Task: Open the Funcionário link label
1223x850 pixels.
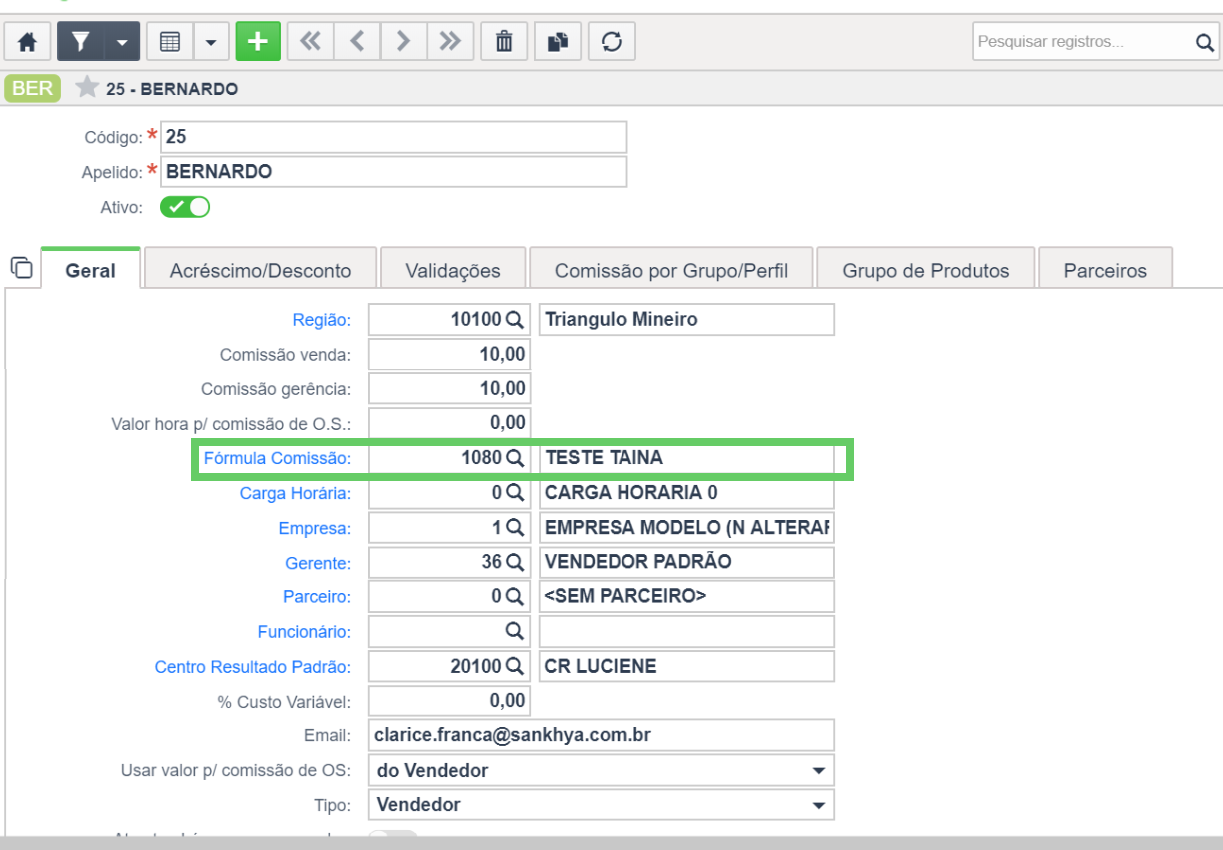Action: (x=304, y=632)
